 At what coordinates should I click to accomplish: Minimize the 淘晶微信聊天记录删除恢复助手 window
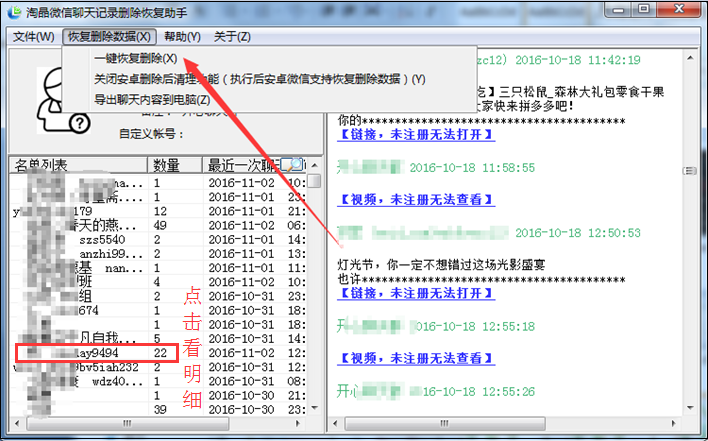618,10
